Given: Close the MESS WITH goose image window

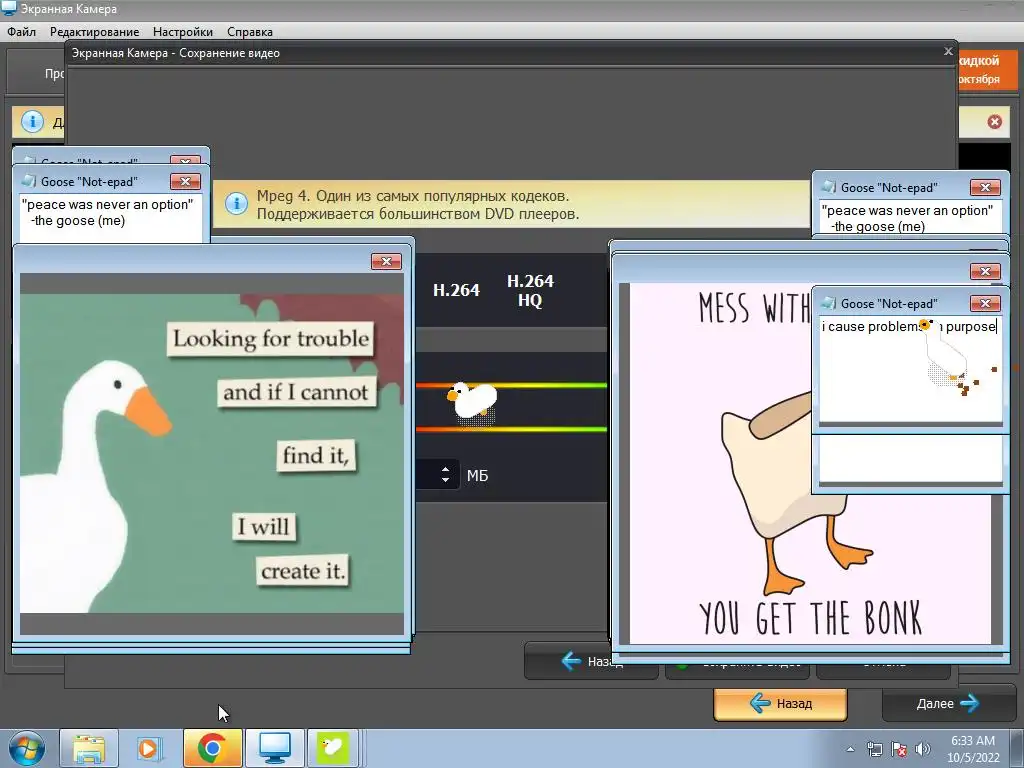Looking at the screenshot, I should tap(985, 271).
